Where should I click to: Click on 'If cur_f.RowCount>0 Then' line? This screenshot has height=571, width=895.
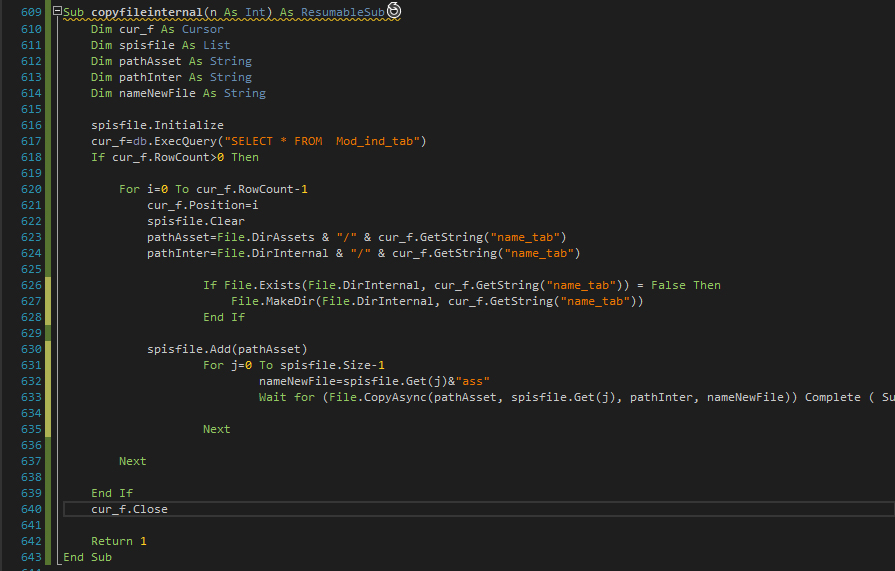pyautogui.click(x=175, y=157)
